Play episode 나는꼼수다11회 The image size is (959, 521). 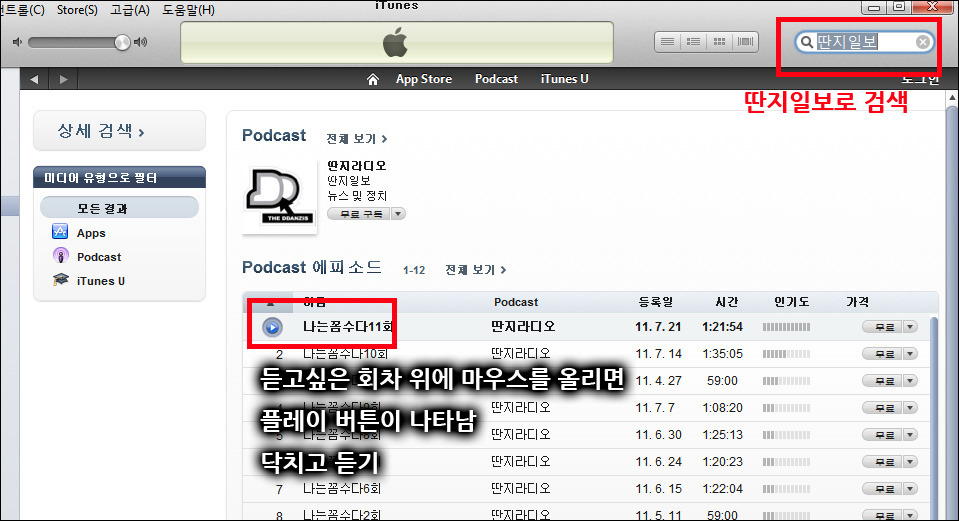pos(272,327)
